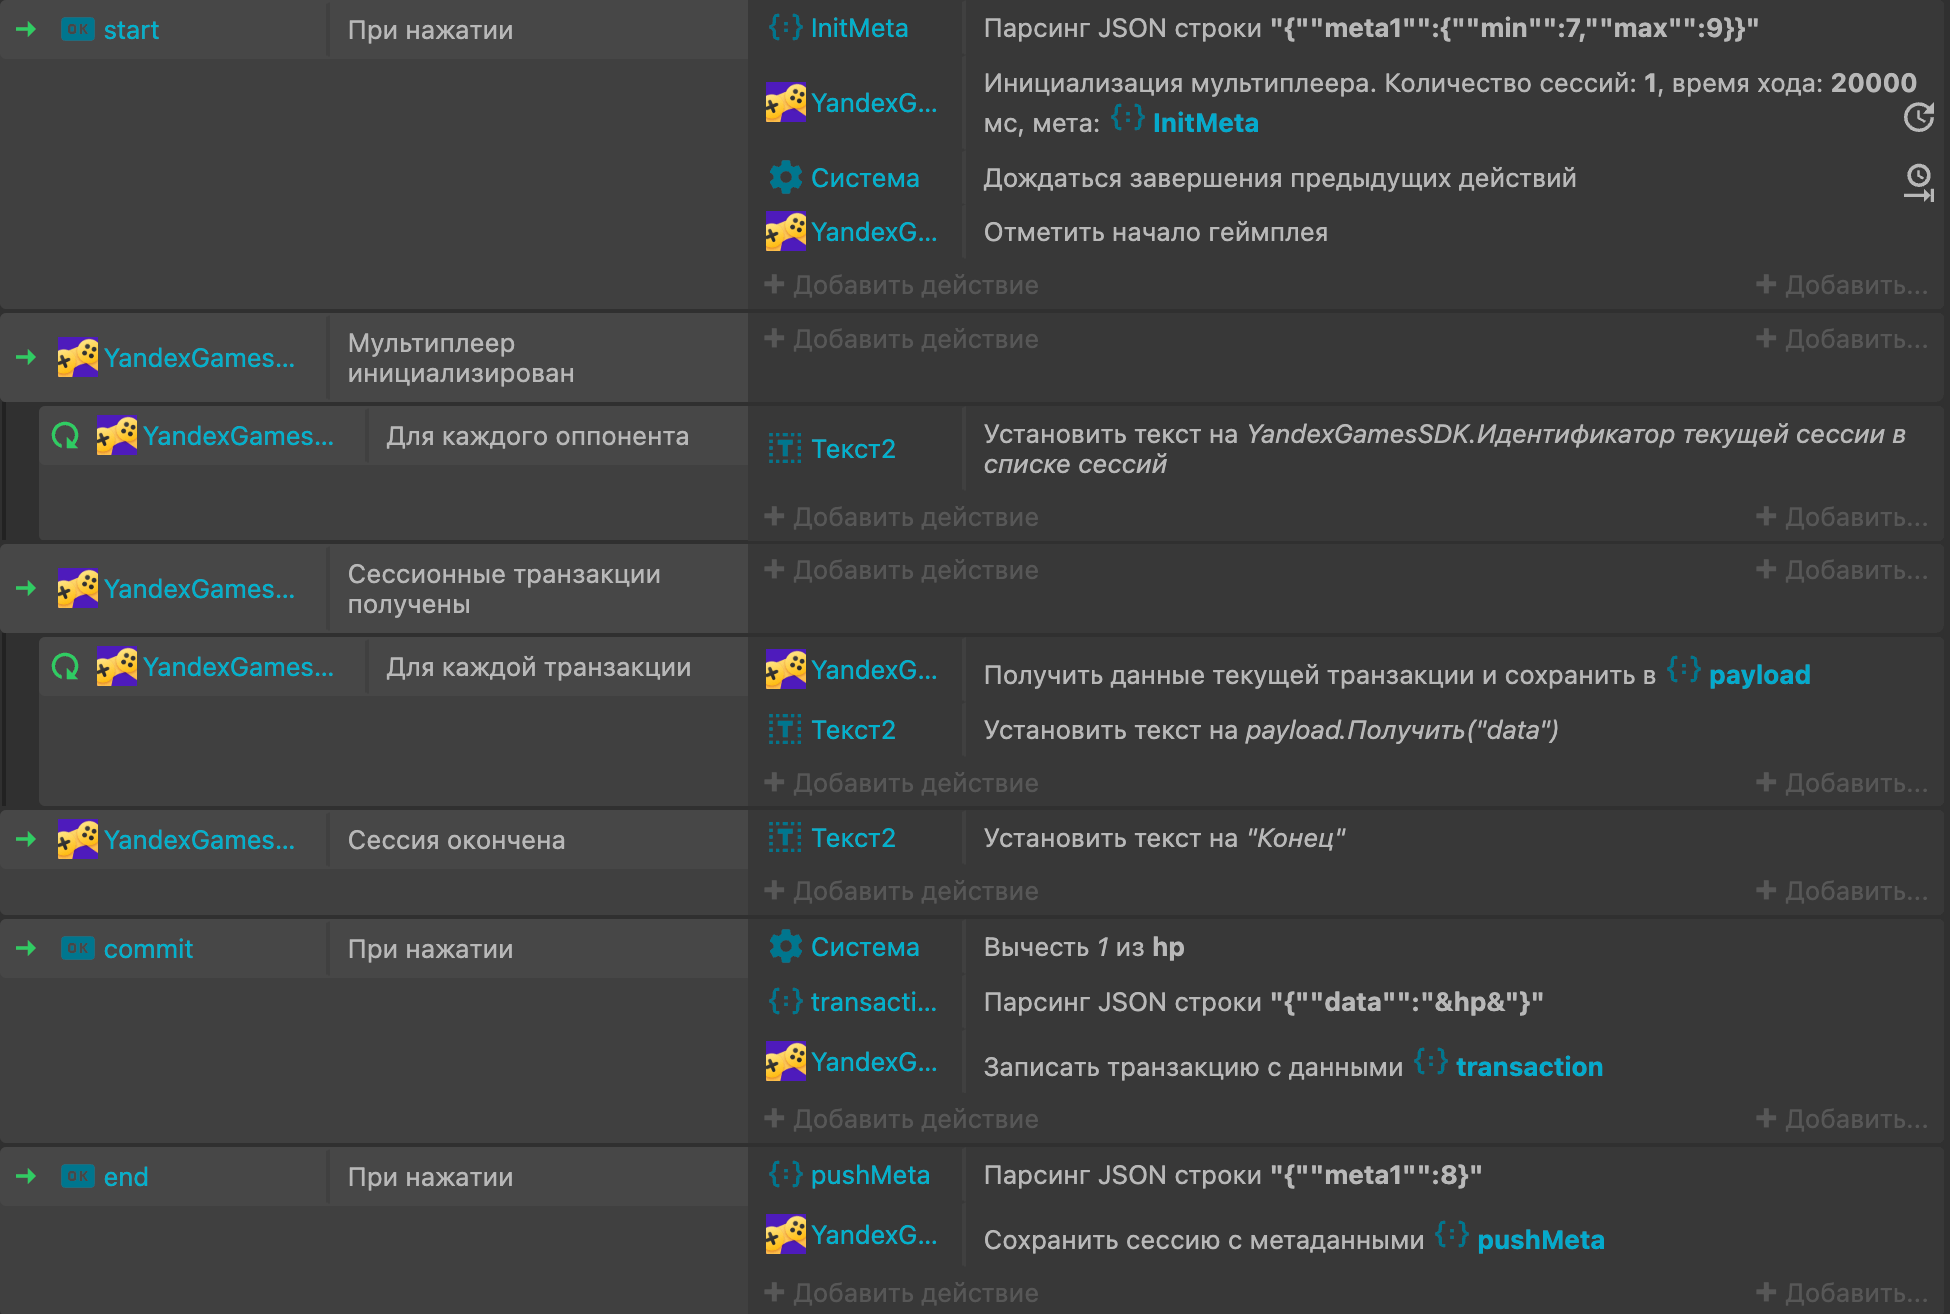This screenshot has width=1950, height=1314.
Task: Click the clock icon on multiplayer initialization action
Action: pos(1918,117)
